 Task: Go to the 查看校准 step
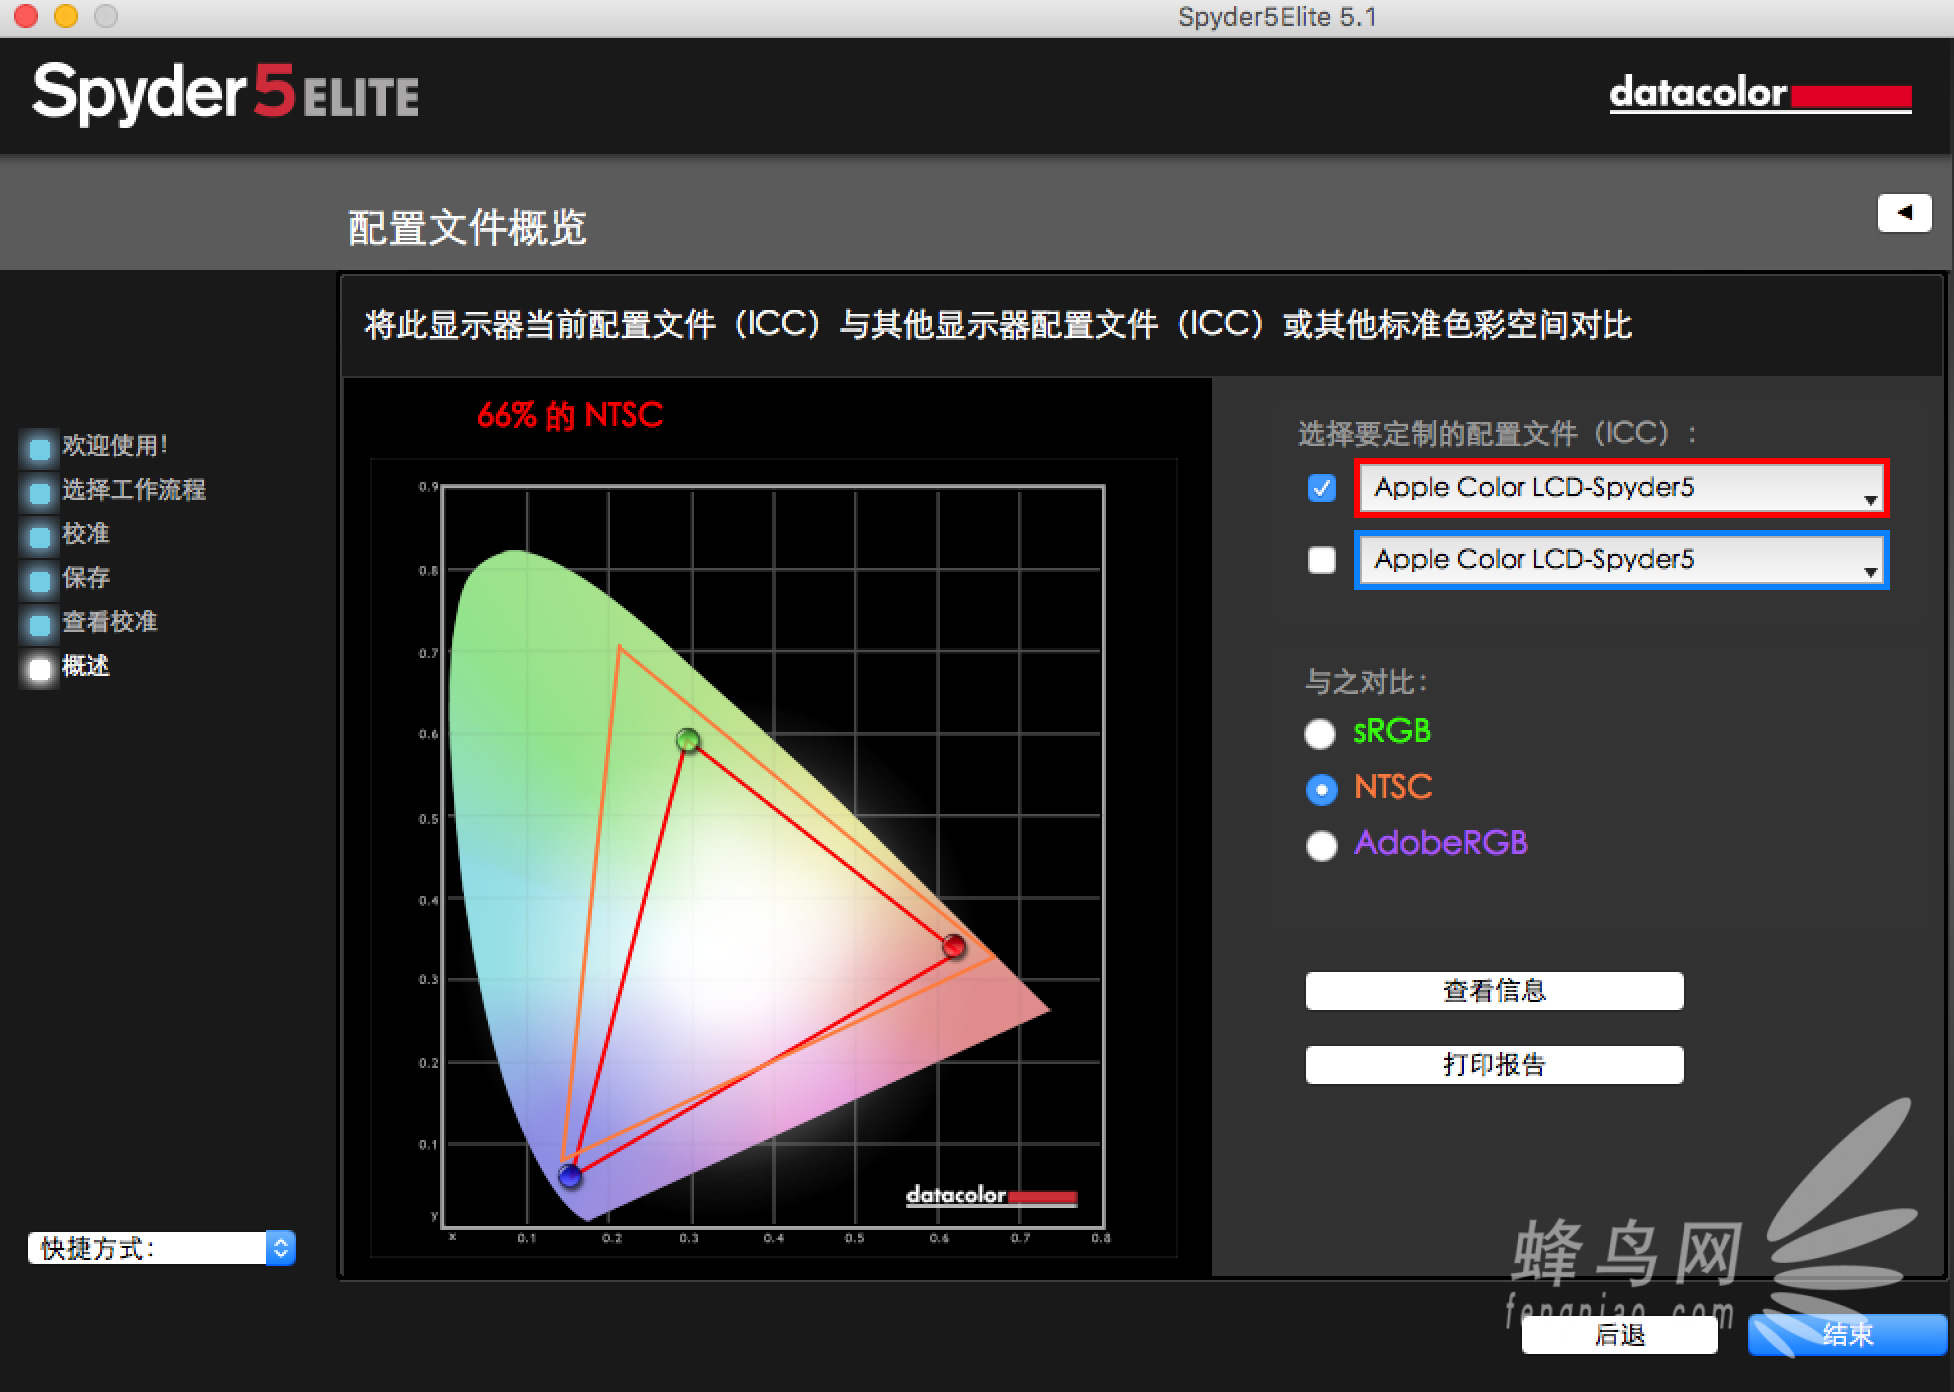click(110, 621)
